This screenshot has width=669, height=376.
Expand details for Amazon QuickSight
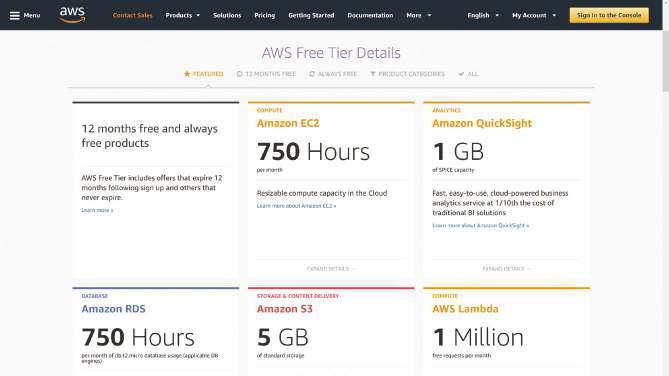[506, 269]
